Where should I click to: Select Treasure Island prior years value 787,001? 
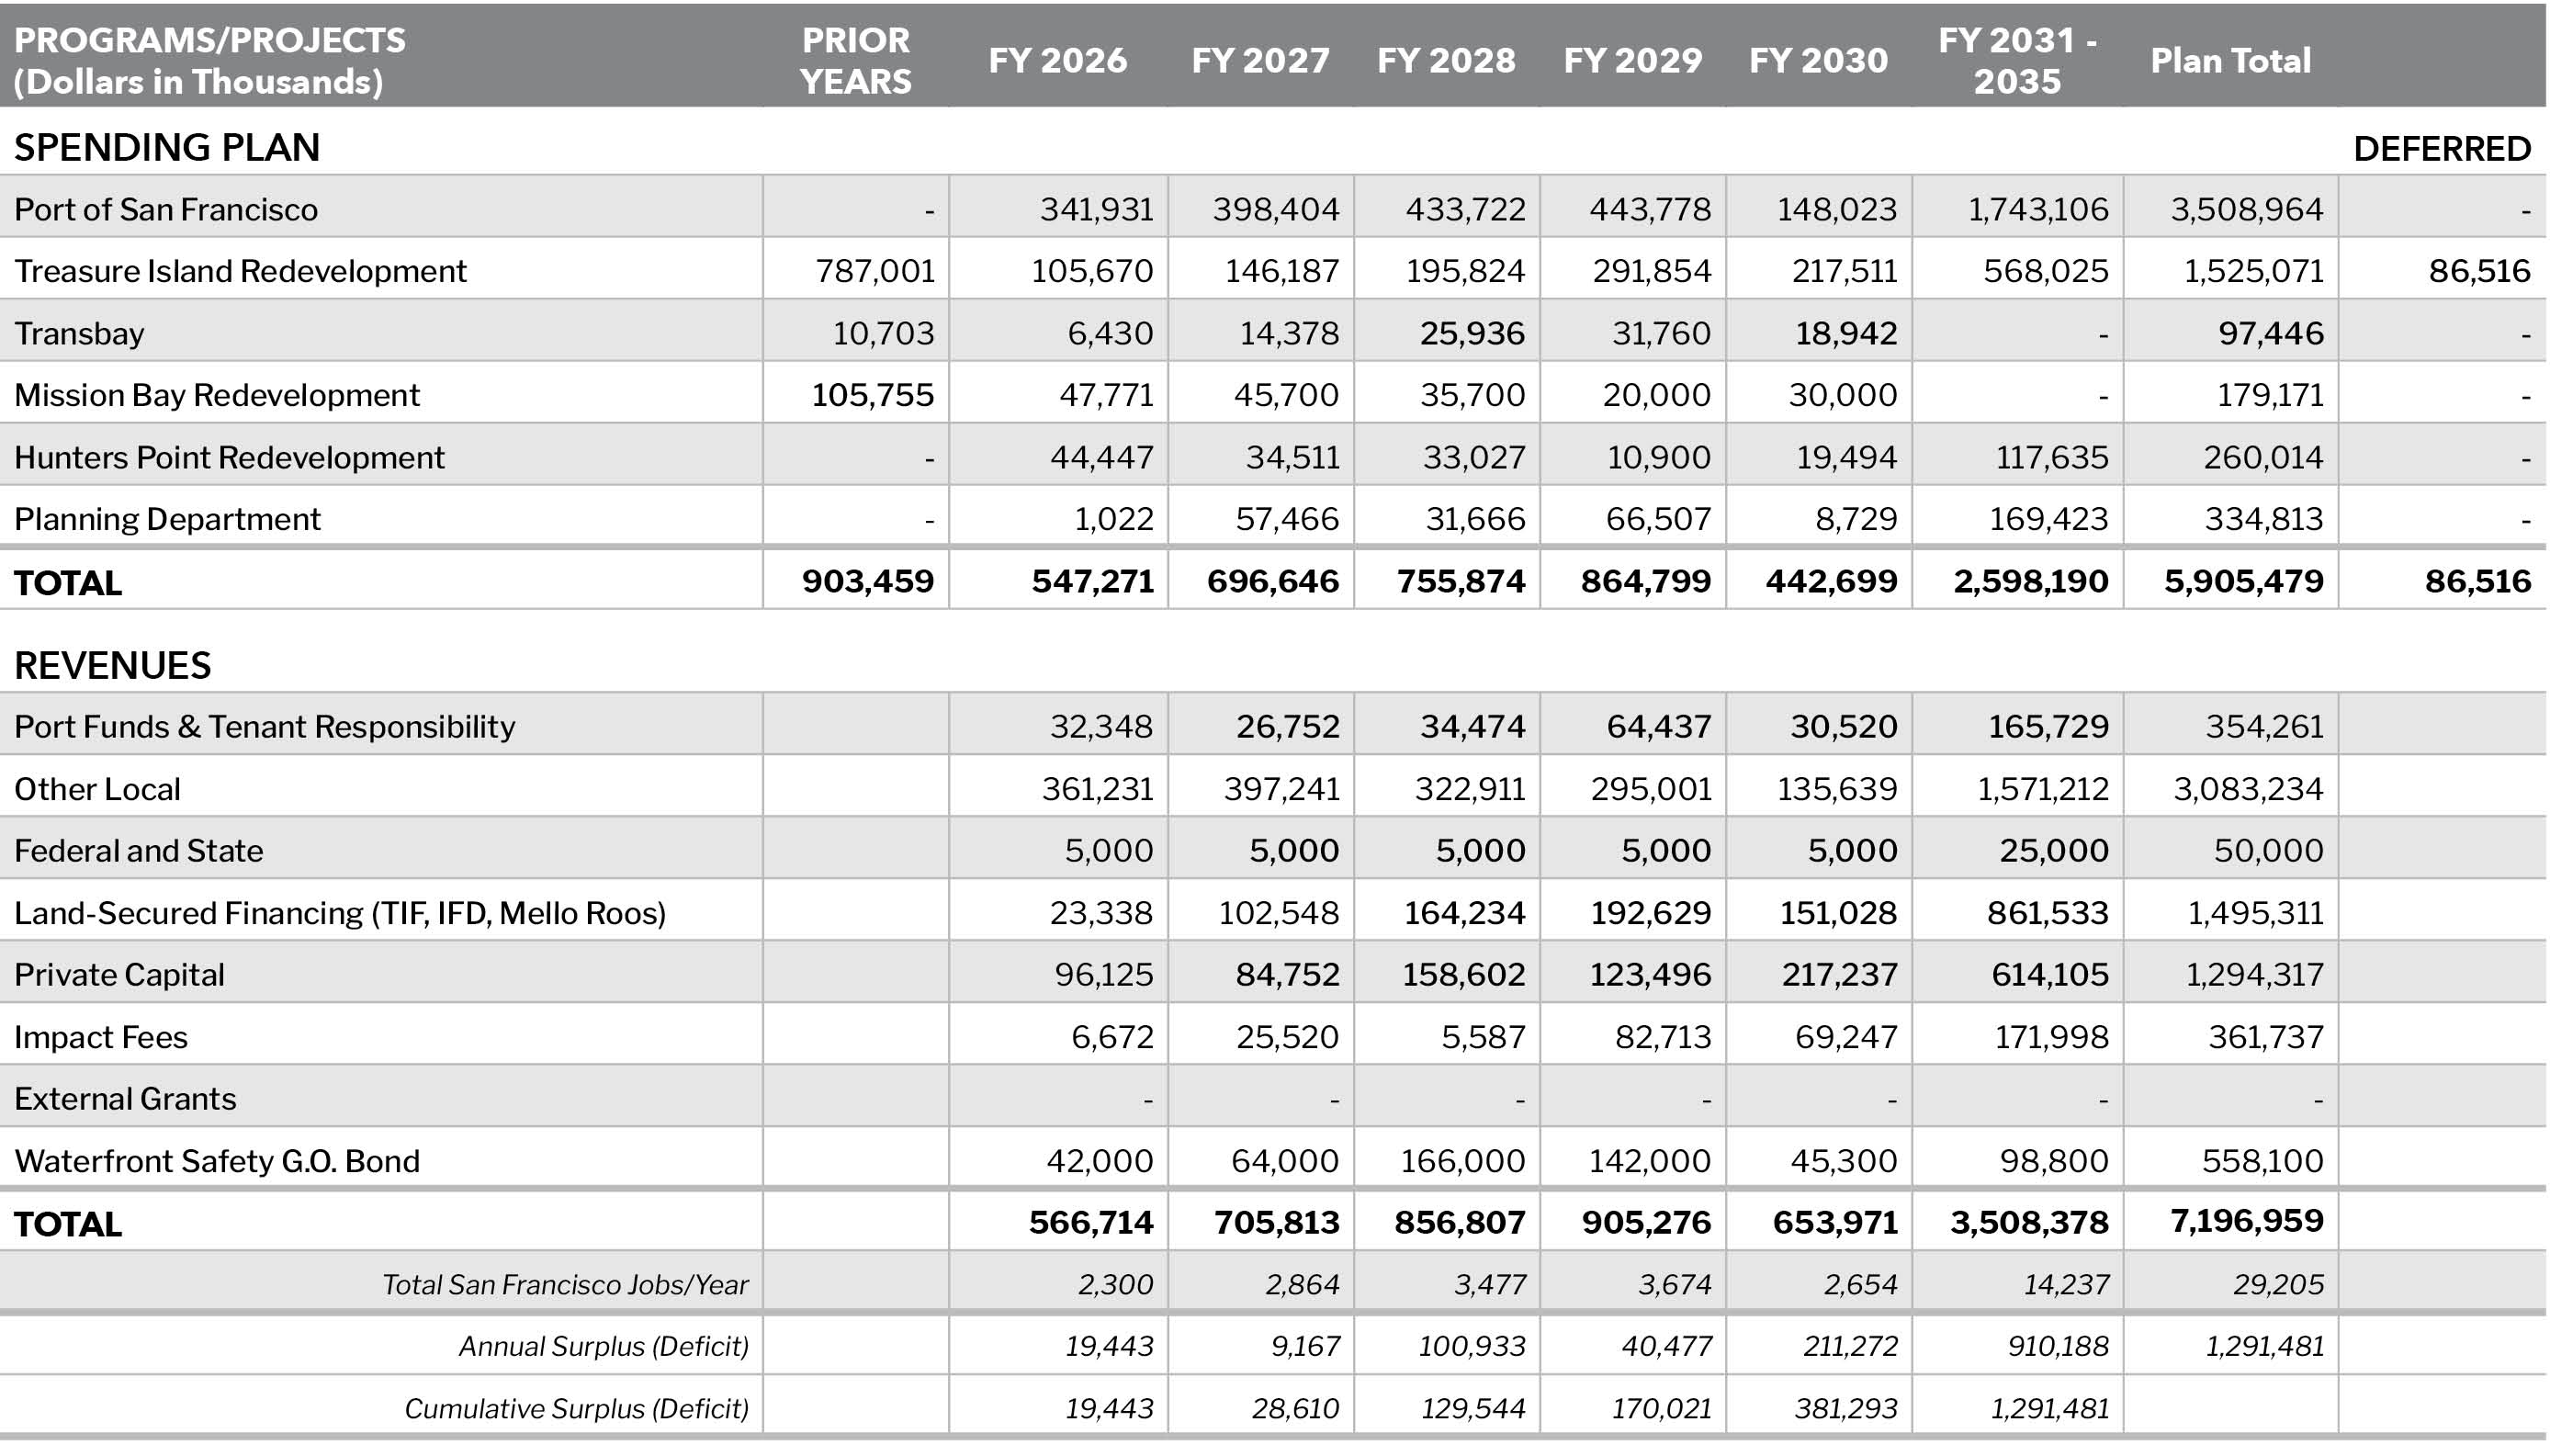pyautogui.click(x=875, y=271)
